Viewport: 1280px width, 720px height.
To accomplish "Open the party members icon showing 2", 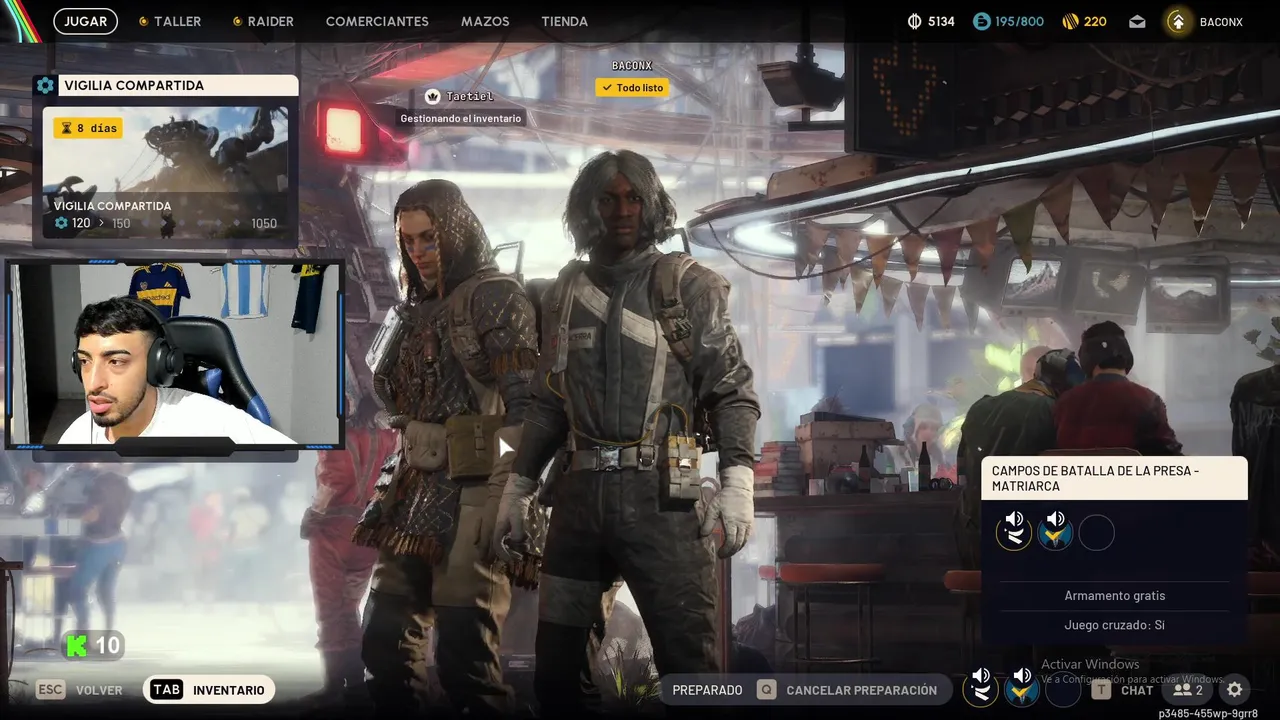I will coord(1188,690).
